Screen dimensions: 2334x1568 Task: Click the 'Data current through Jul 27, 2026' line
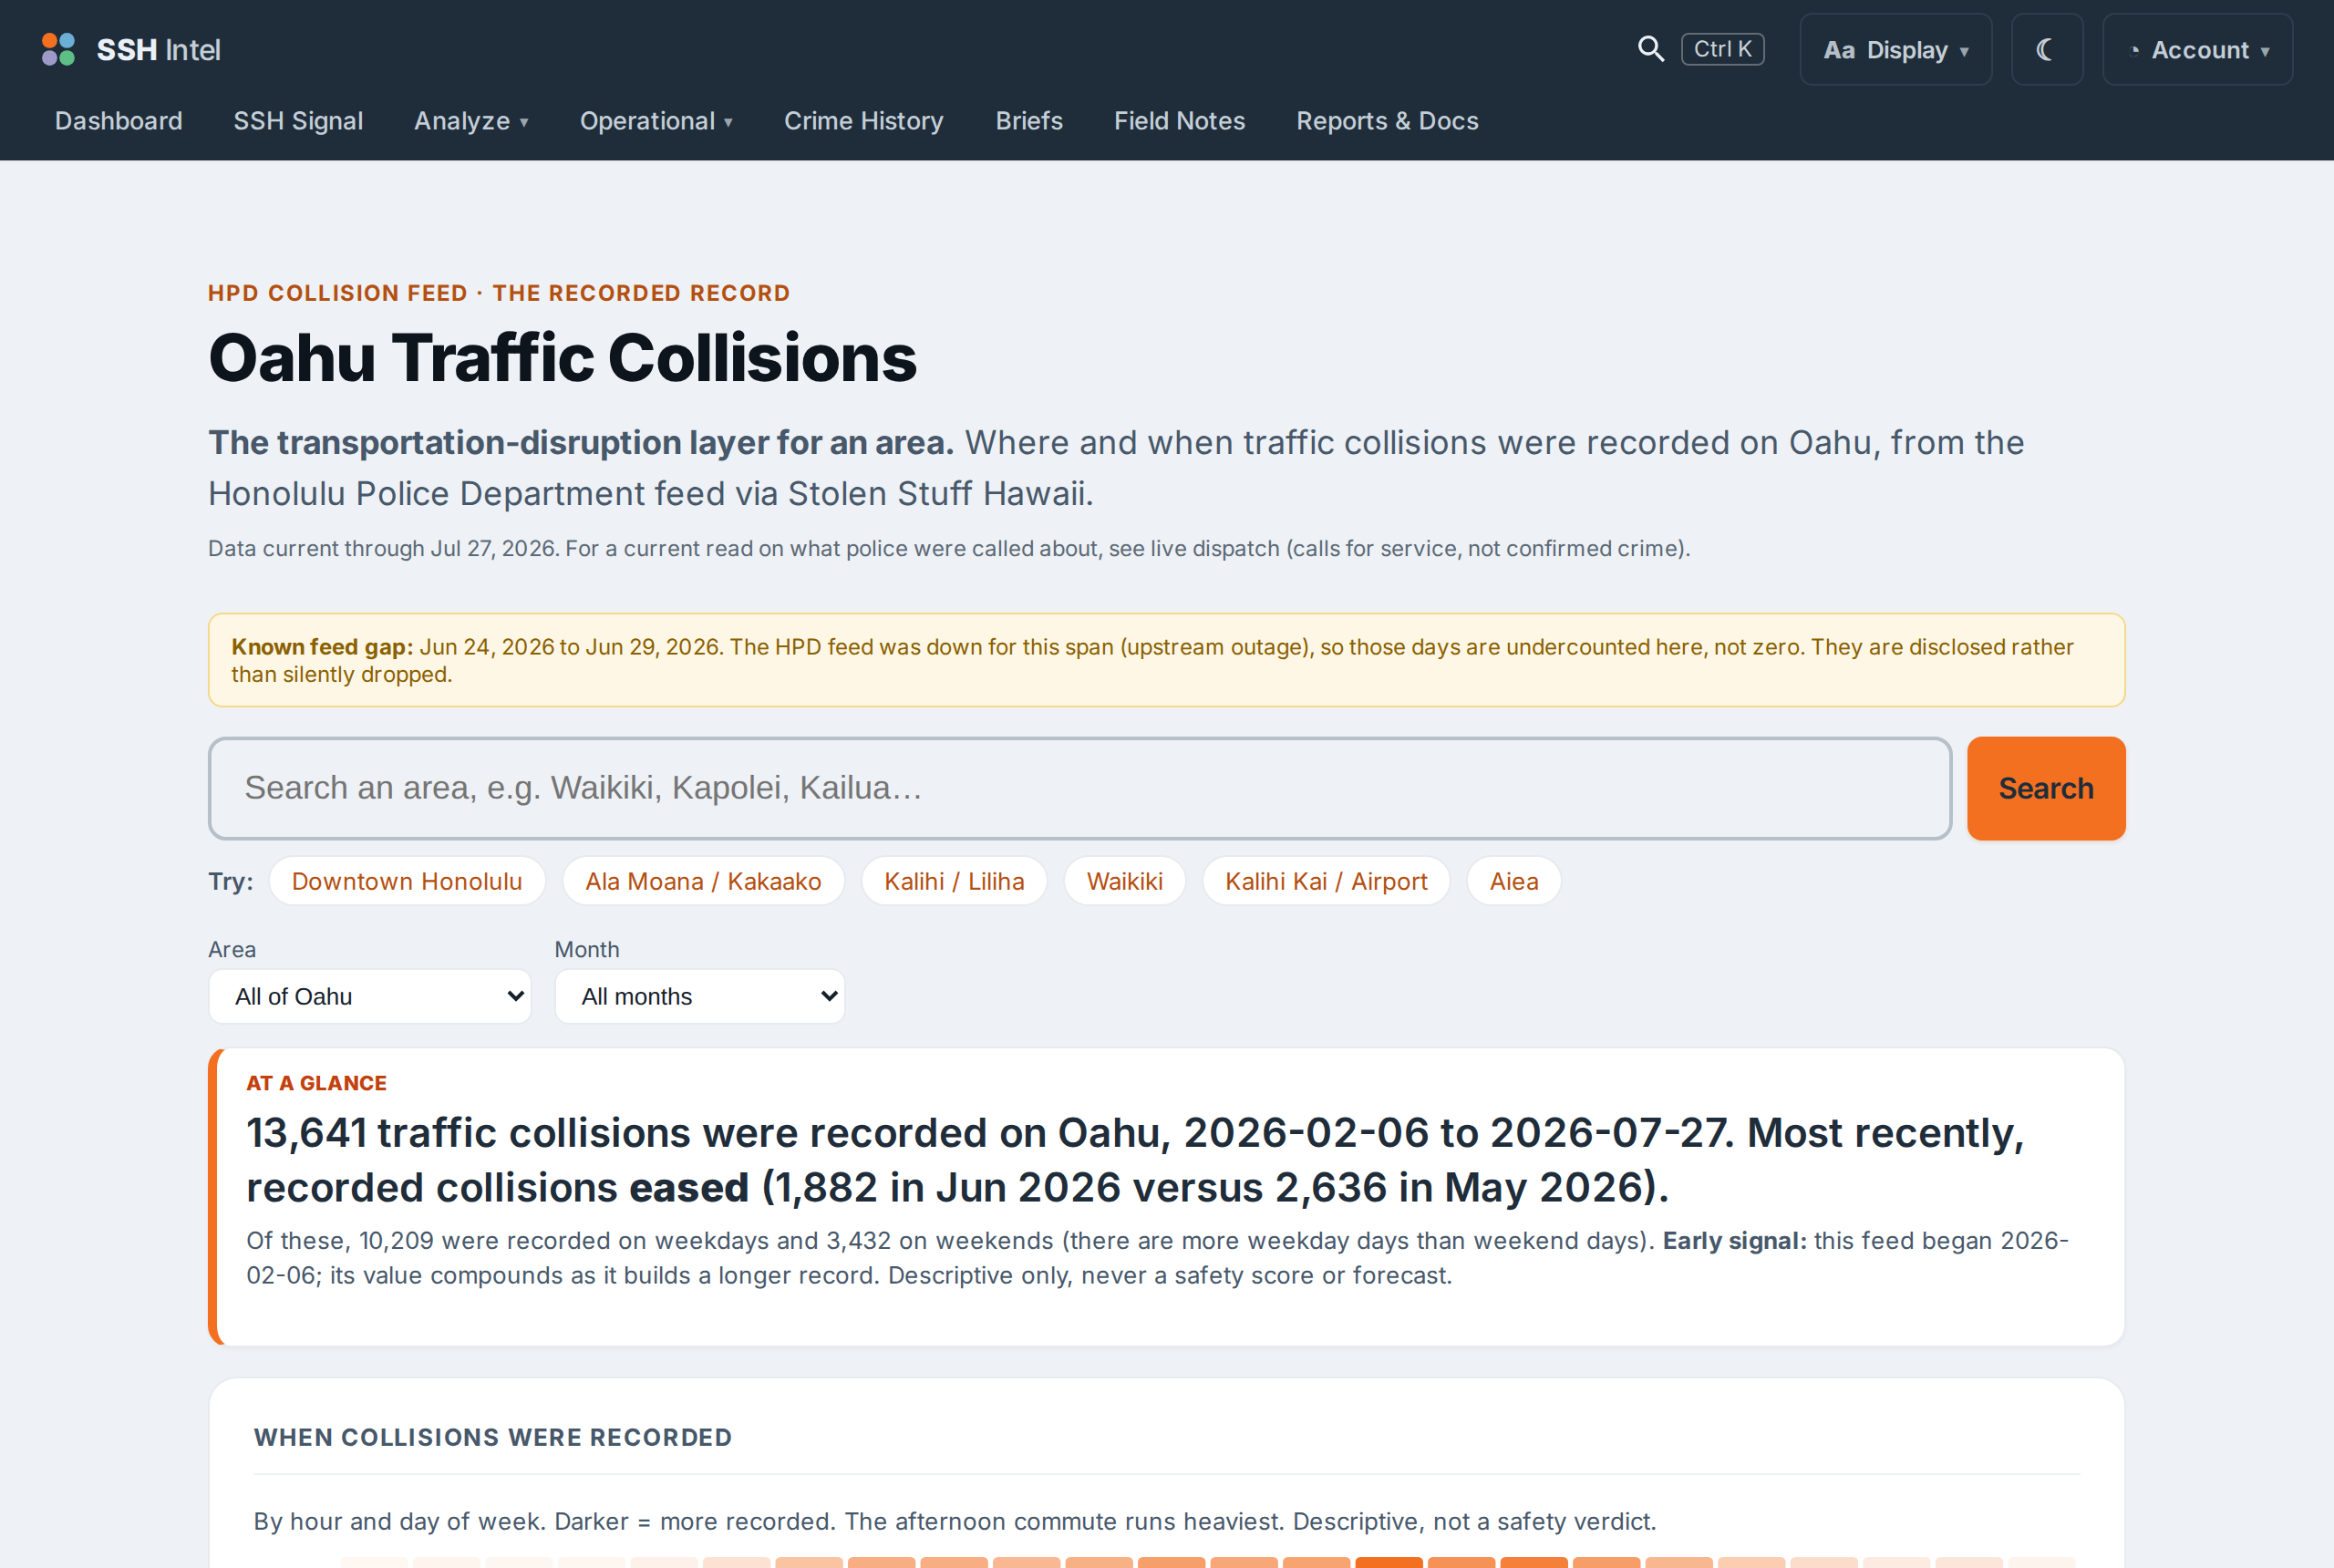pos(383,548)
